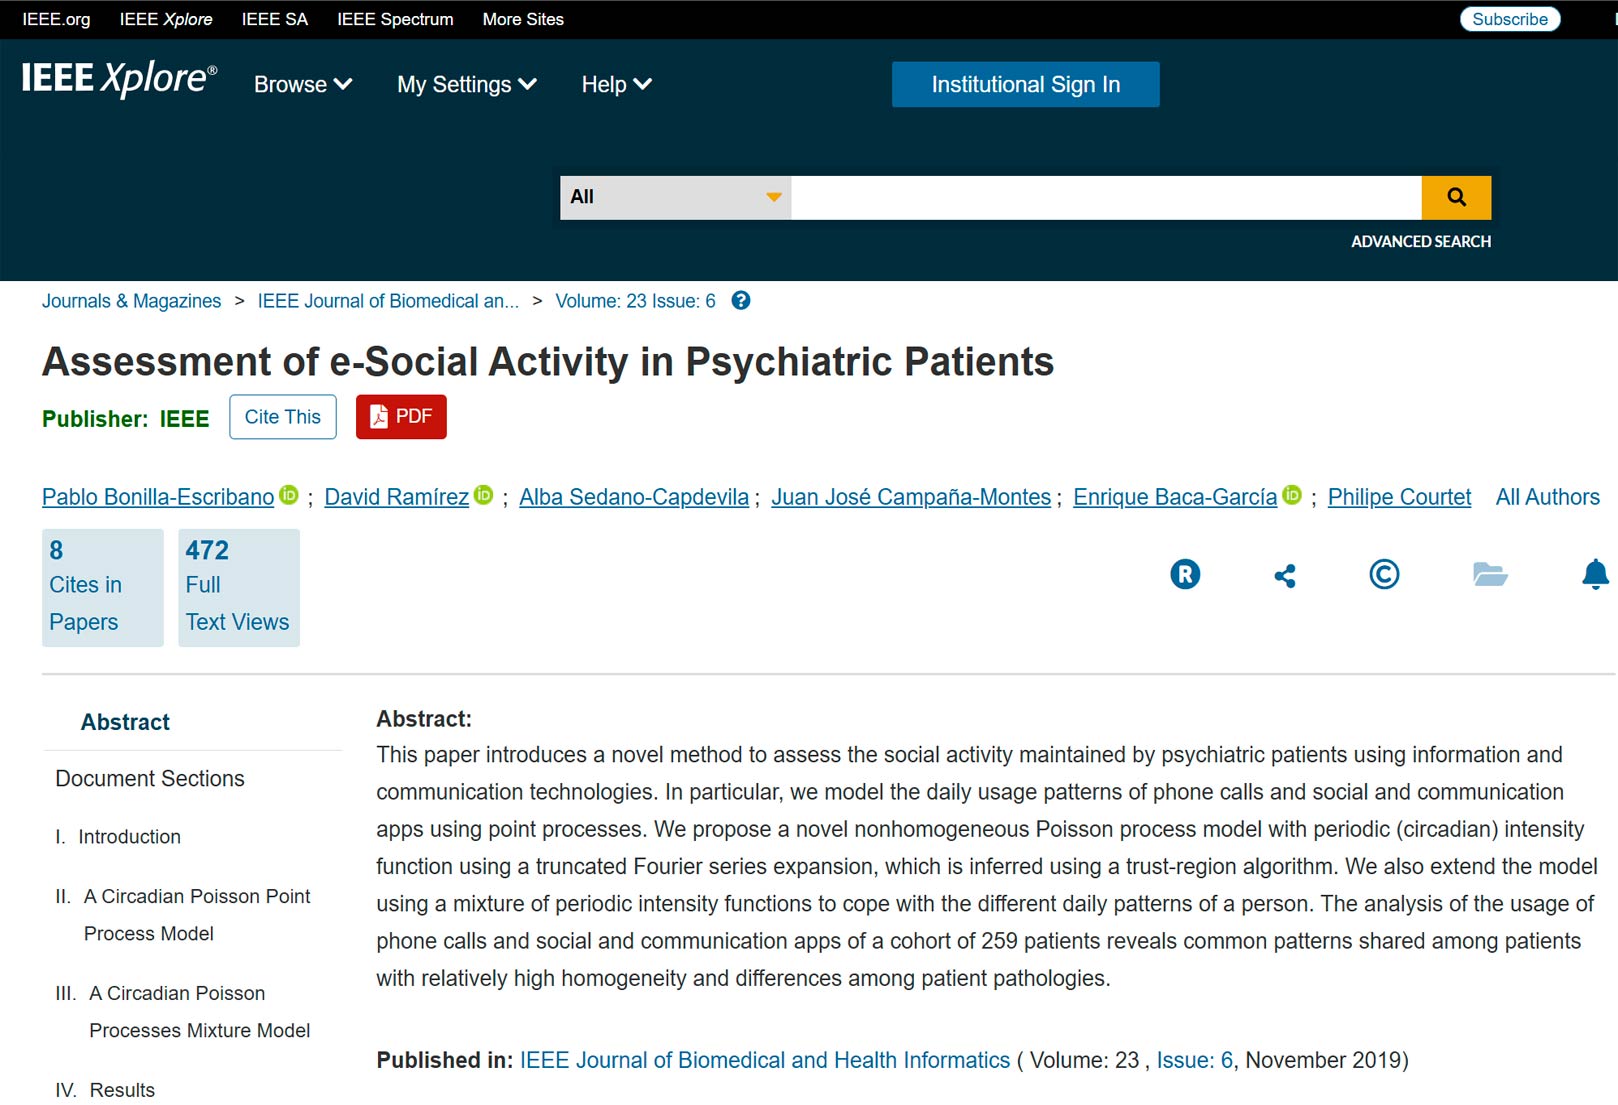
Task: Expand the My Settings menu
Action: (x=467, y=85)
